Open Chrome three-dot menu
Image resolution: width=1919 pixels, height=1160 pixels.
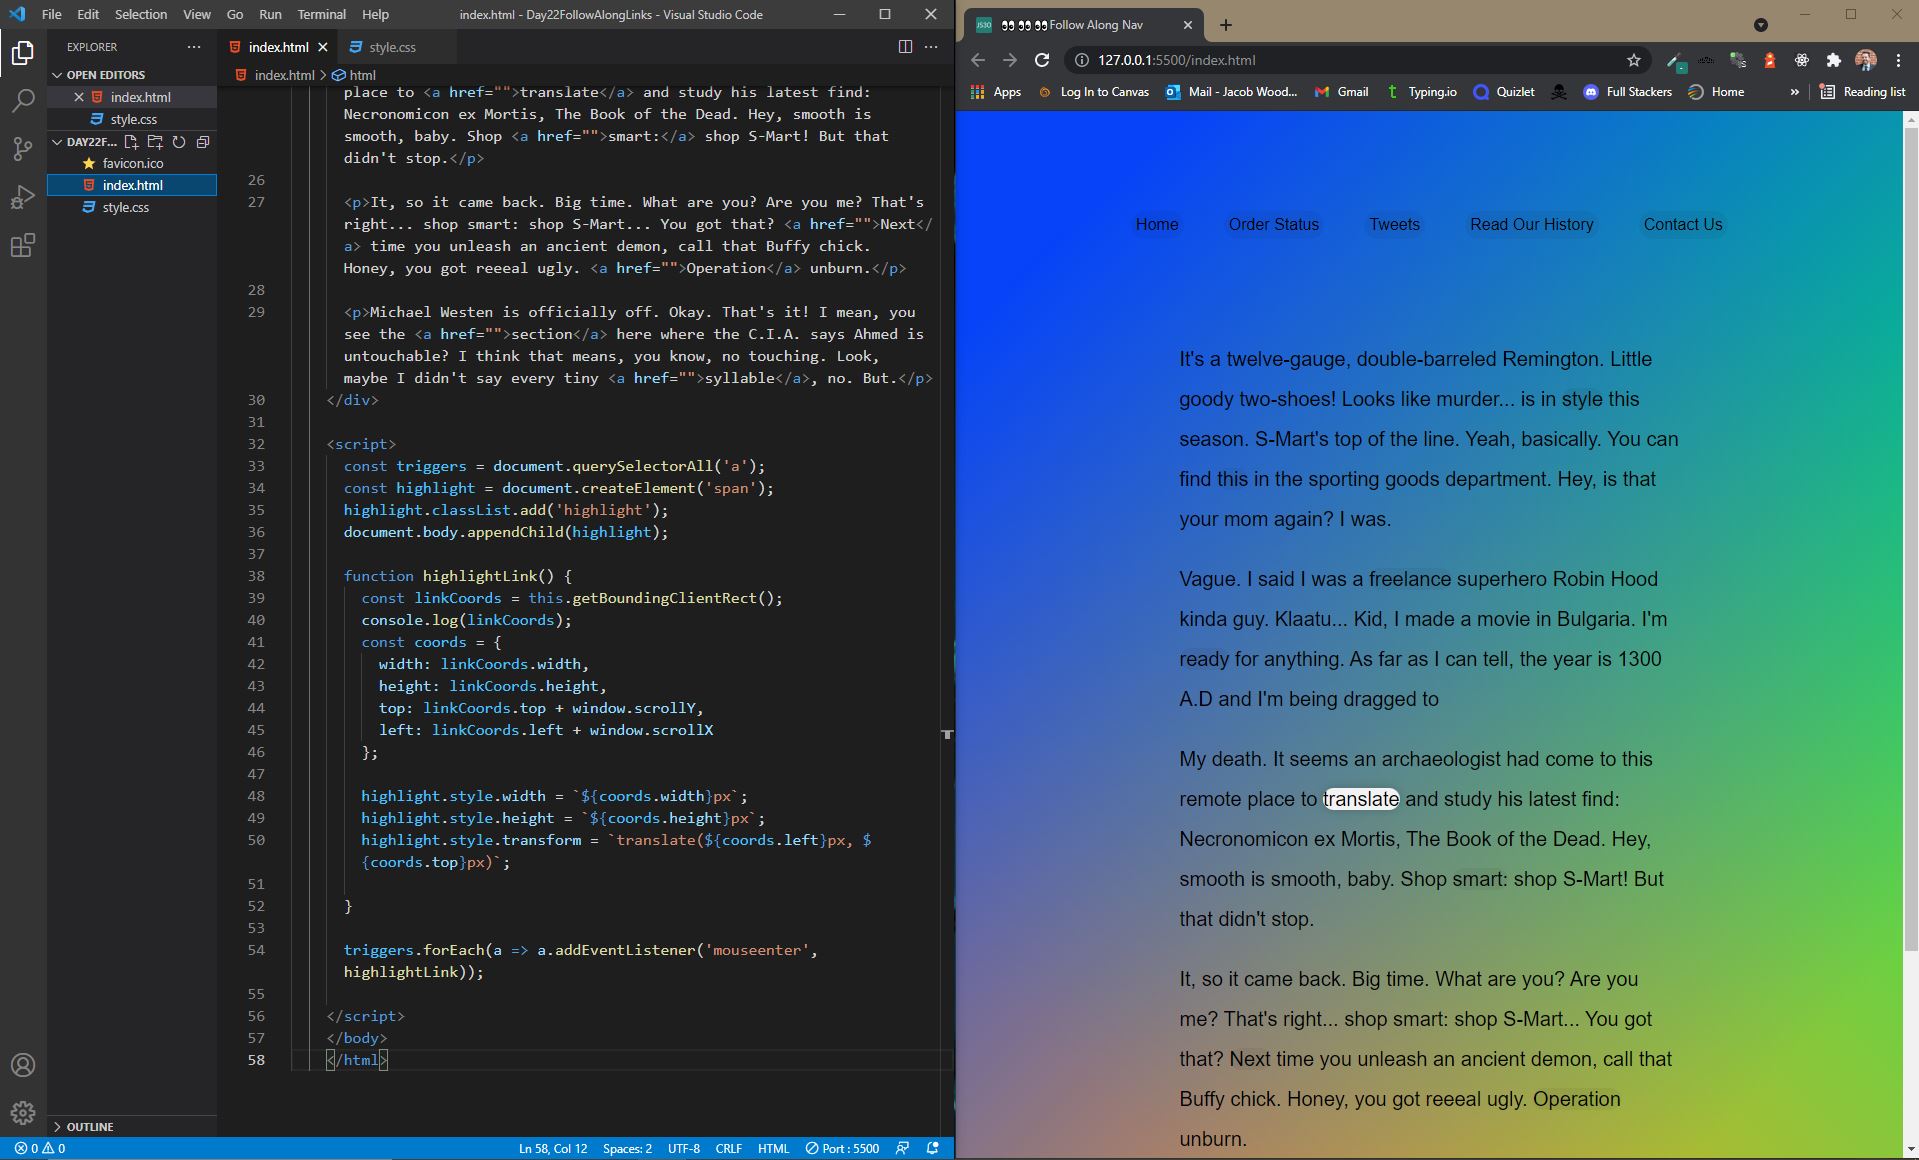tap(1898, 60)
